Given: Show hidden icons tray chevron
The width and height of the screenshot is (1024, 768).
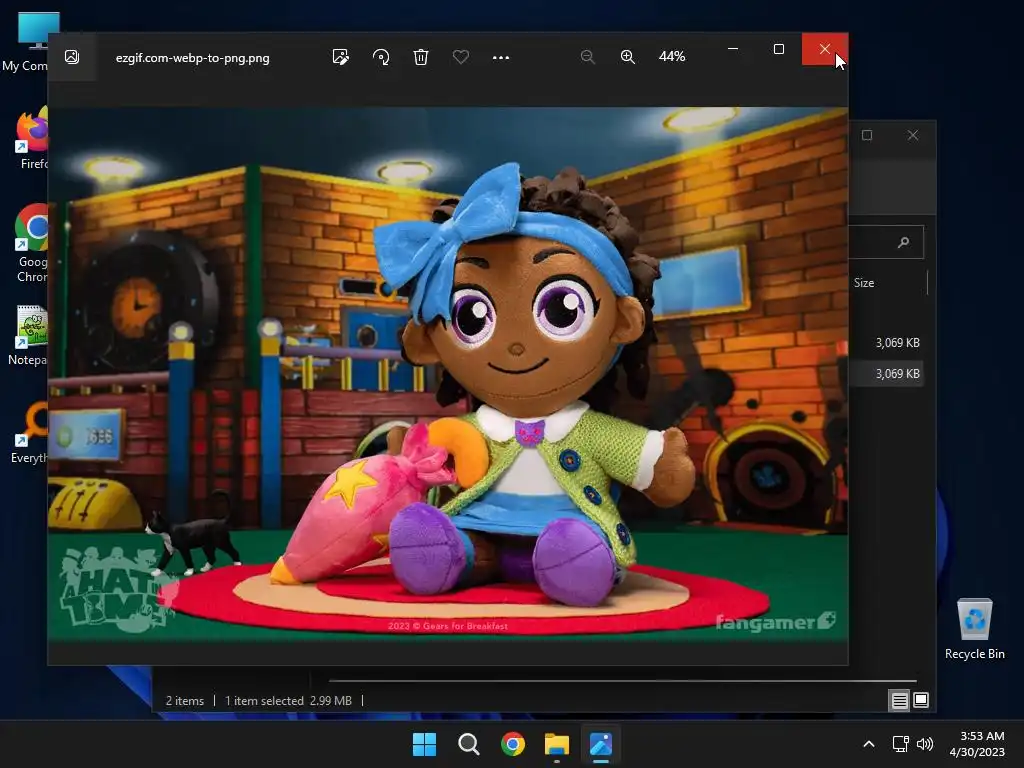Looking at the screenshot, I should (x=869, y=744).
